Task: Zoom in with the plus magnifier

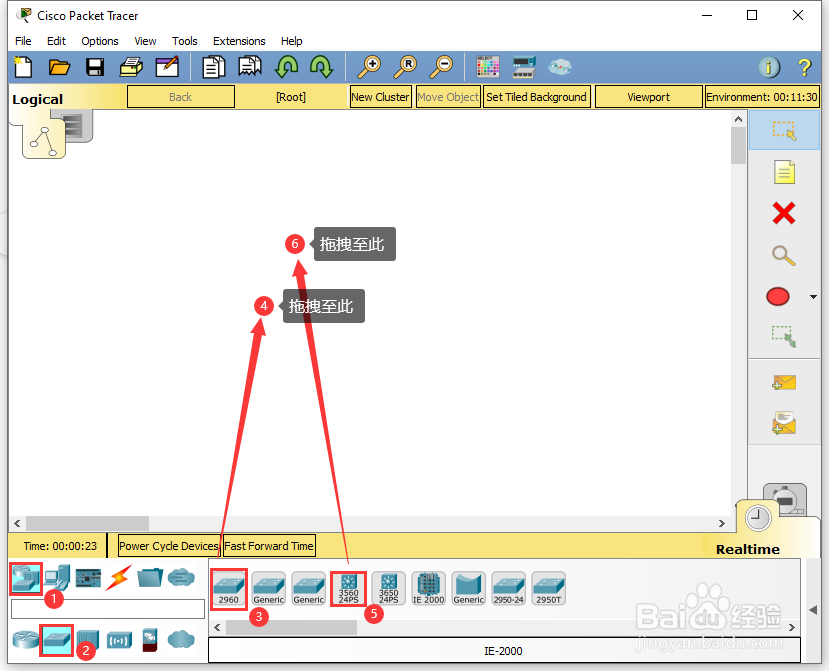Action: (x=369, y=67)
